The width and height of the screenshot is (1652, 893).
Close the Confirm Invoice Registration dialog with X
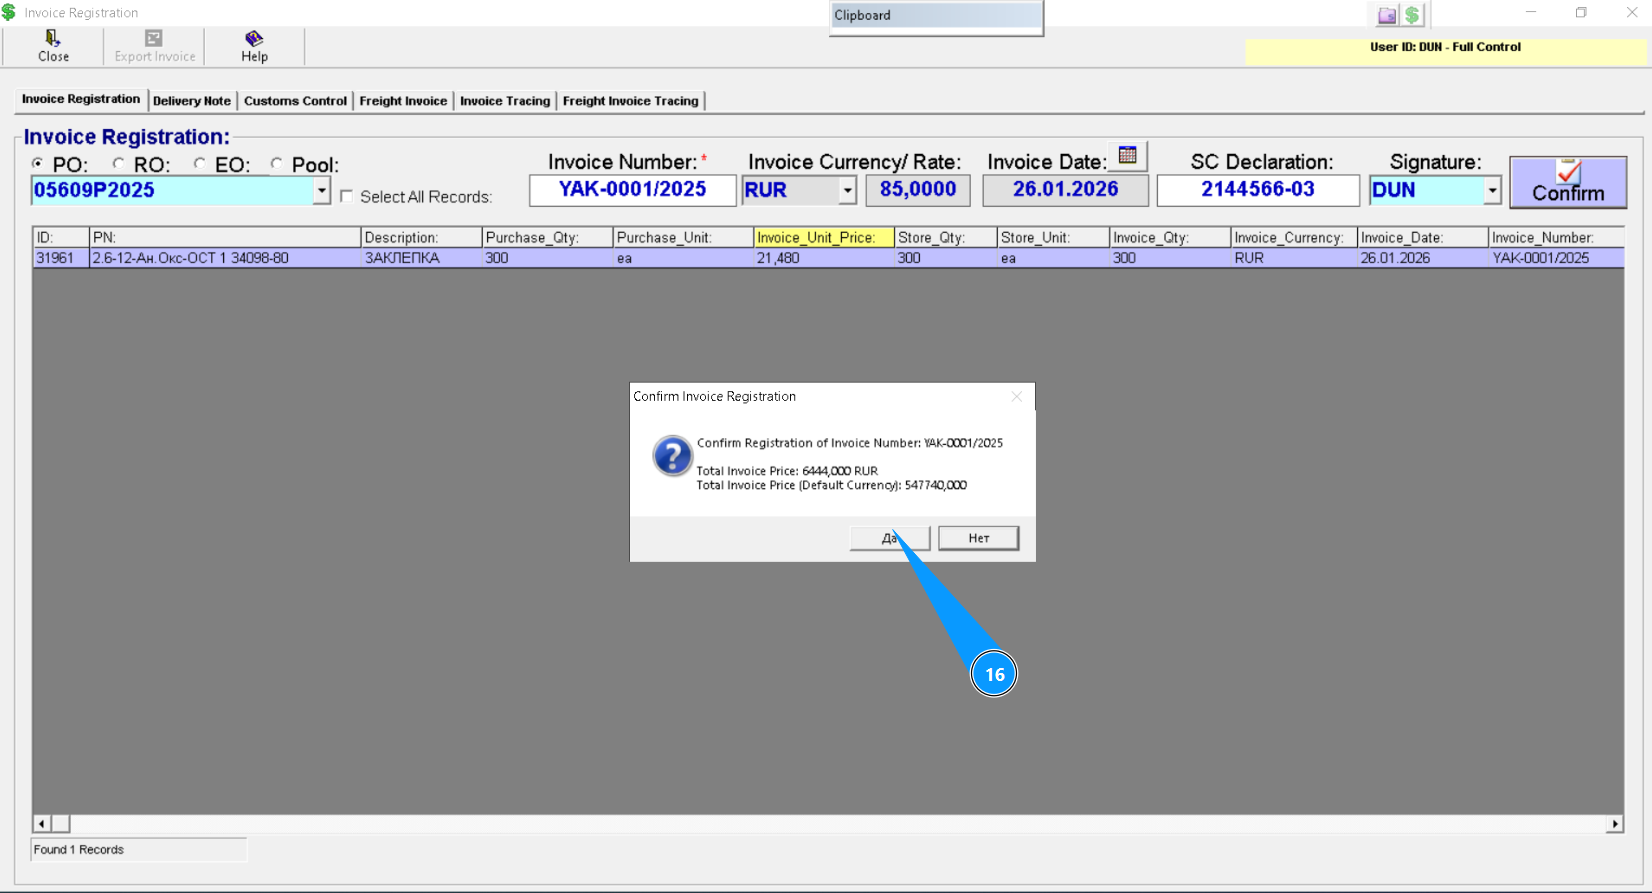(x=1017, y=396)
